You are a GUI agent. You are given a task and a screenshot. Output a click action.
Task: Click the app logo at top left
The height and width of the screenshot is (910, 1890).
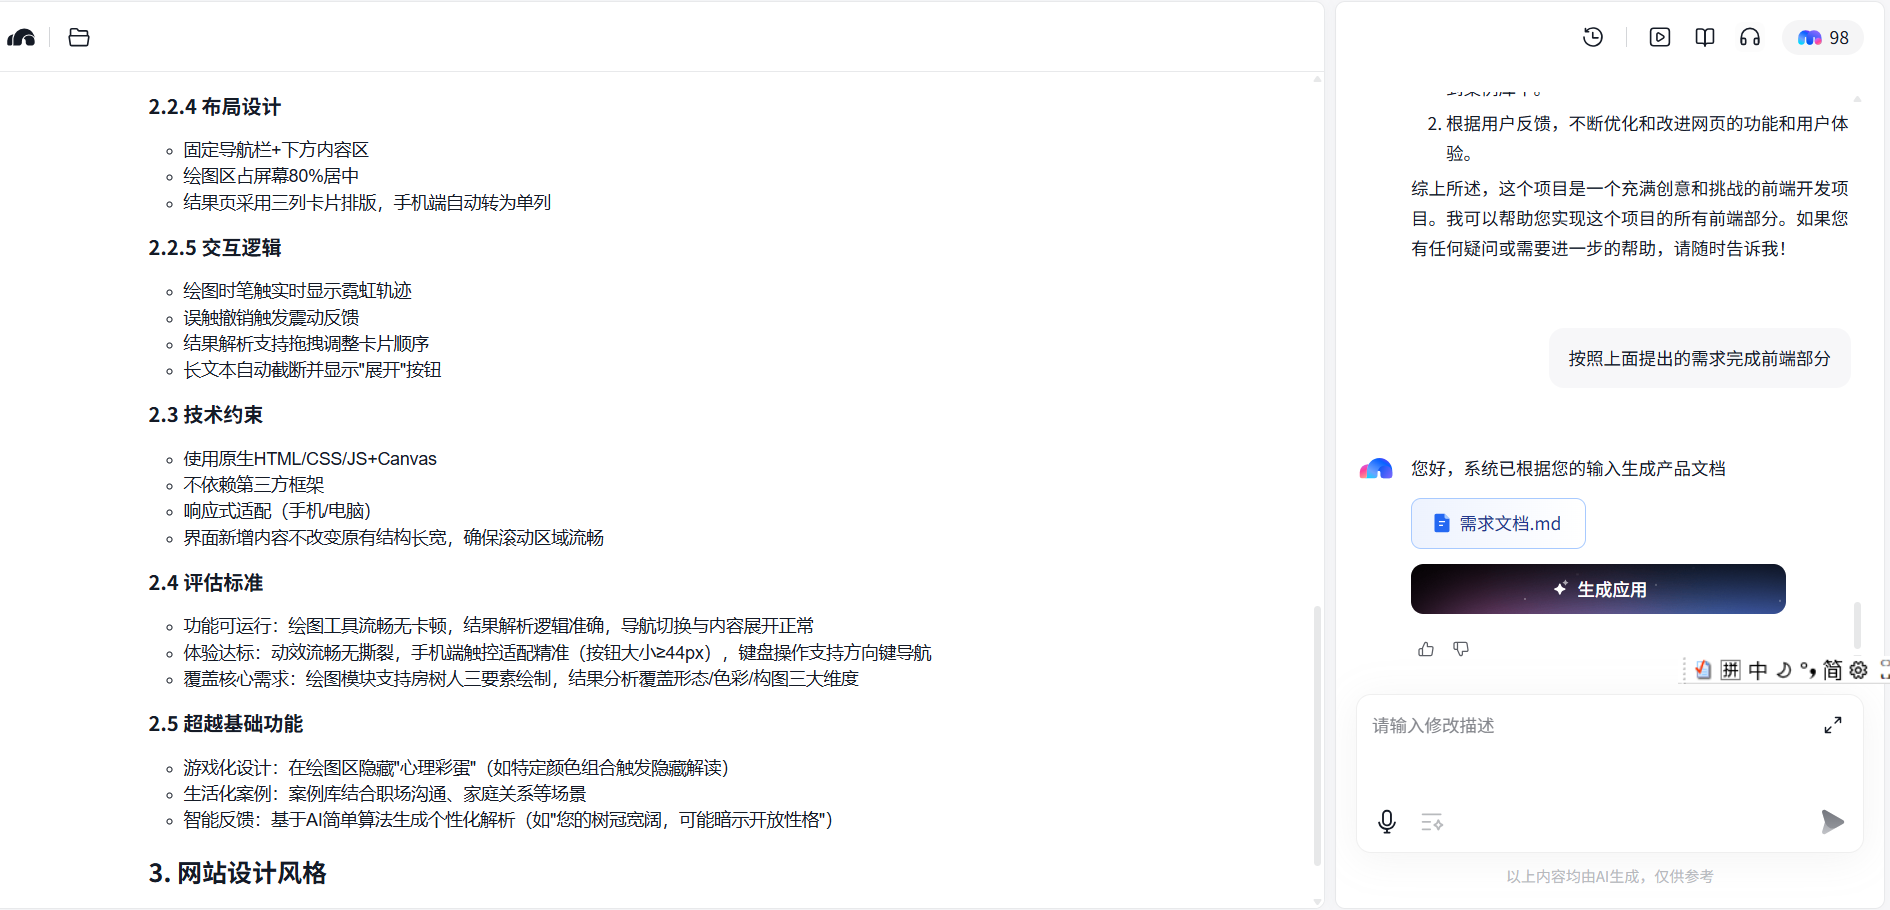21,38
